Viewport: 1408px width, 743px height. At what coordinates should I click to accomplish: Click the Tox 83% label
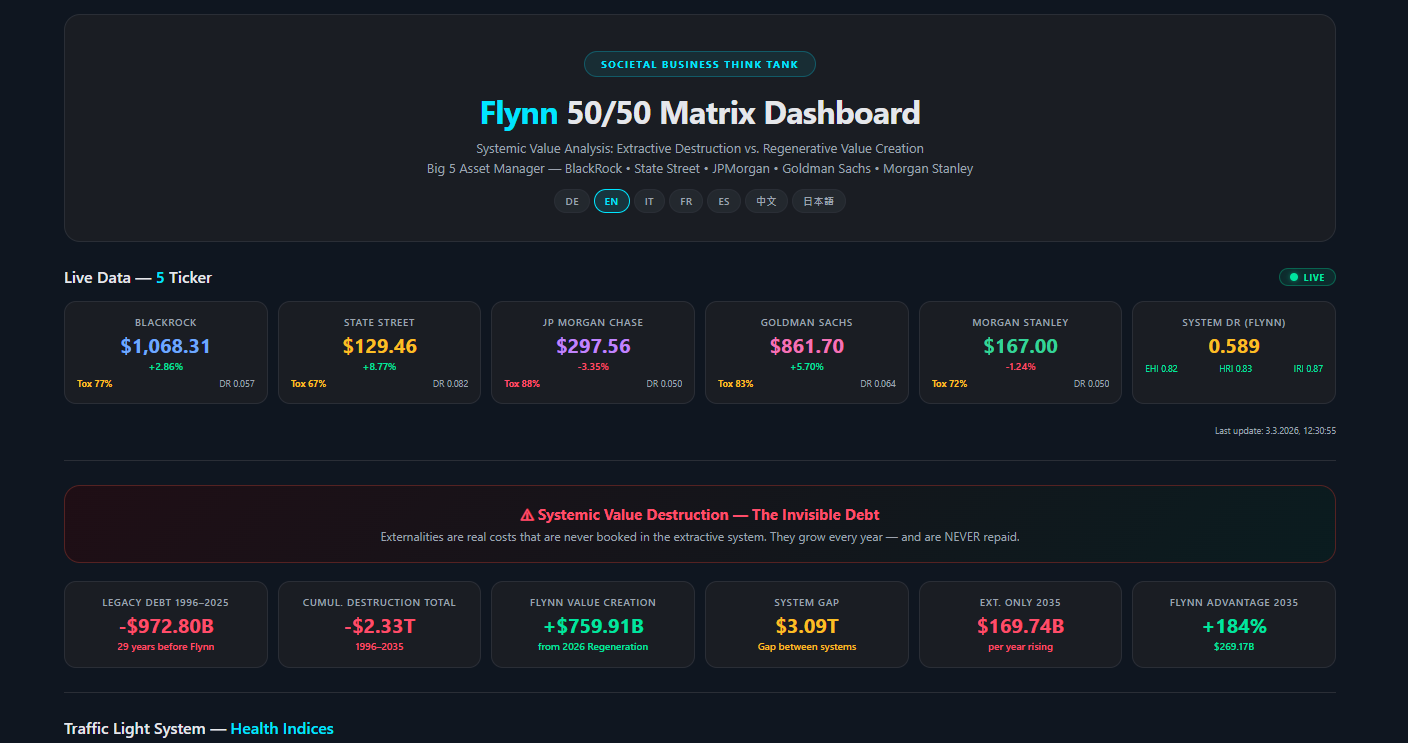736,384
